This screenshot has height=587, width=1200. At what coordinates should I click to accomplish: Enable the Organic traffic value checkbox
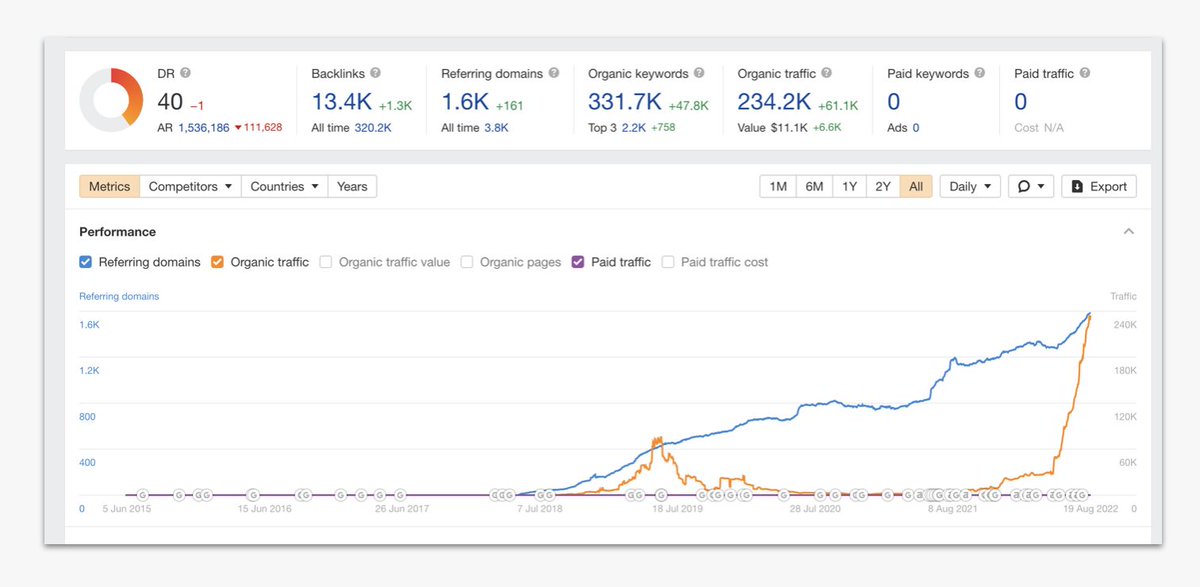(x=327, y=261)
